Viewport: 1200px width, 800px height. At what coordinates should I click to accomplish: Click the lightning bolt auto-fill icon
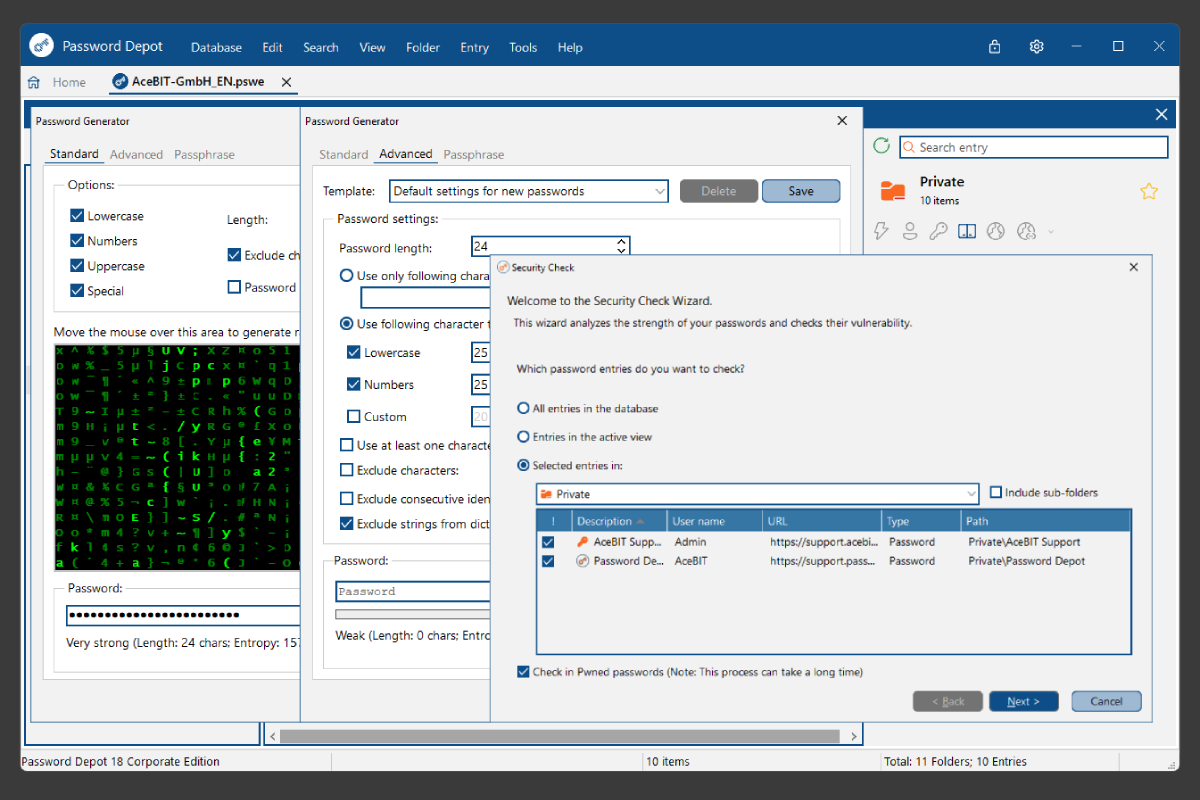pos(881,231)
